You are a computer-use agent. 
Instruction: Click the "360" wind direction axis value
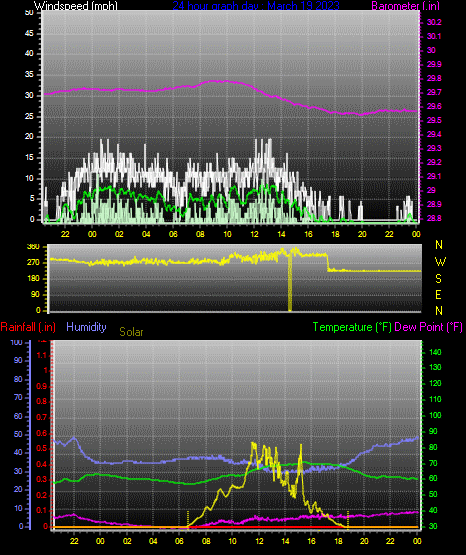click(x=33, y=247)
